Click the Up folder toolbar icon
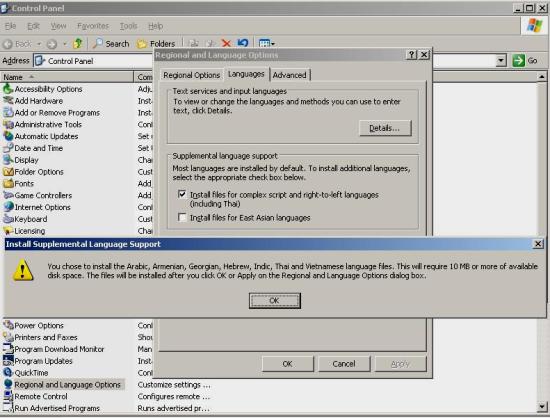 point(78,43)
